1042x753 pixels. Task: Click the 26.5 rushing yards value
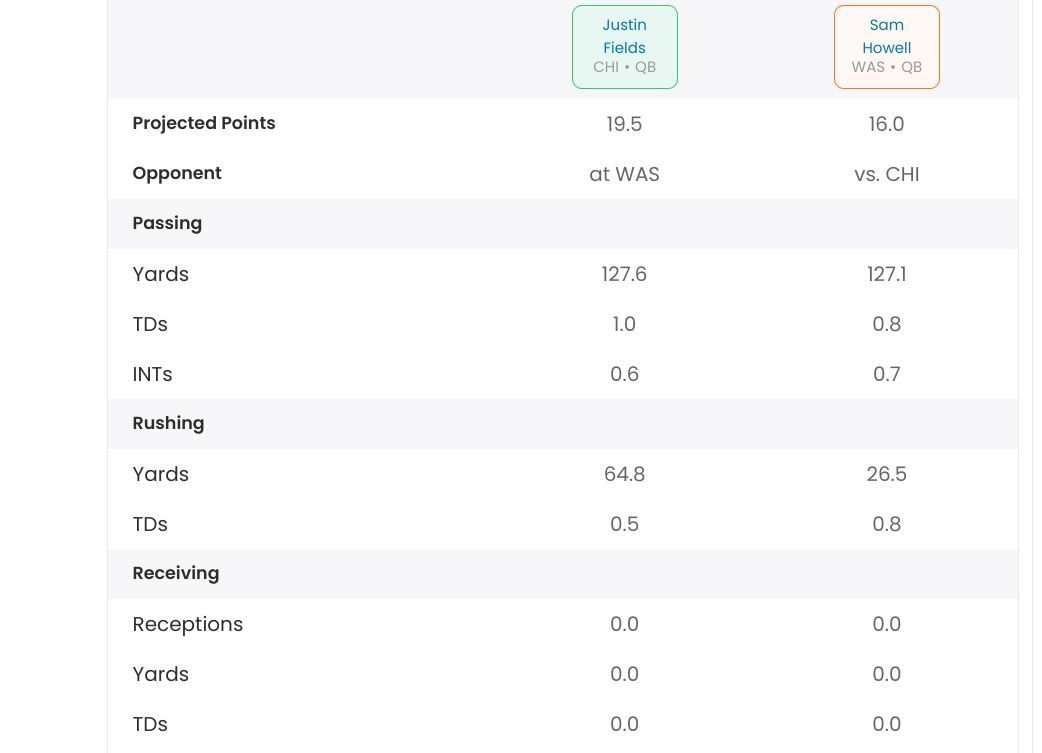[x=887, y=474]
